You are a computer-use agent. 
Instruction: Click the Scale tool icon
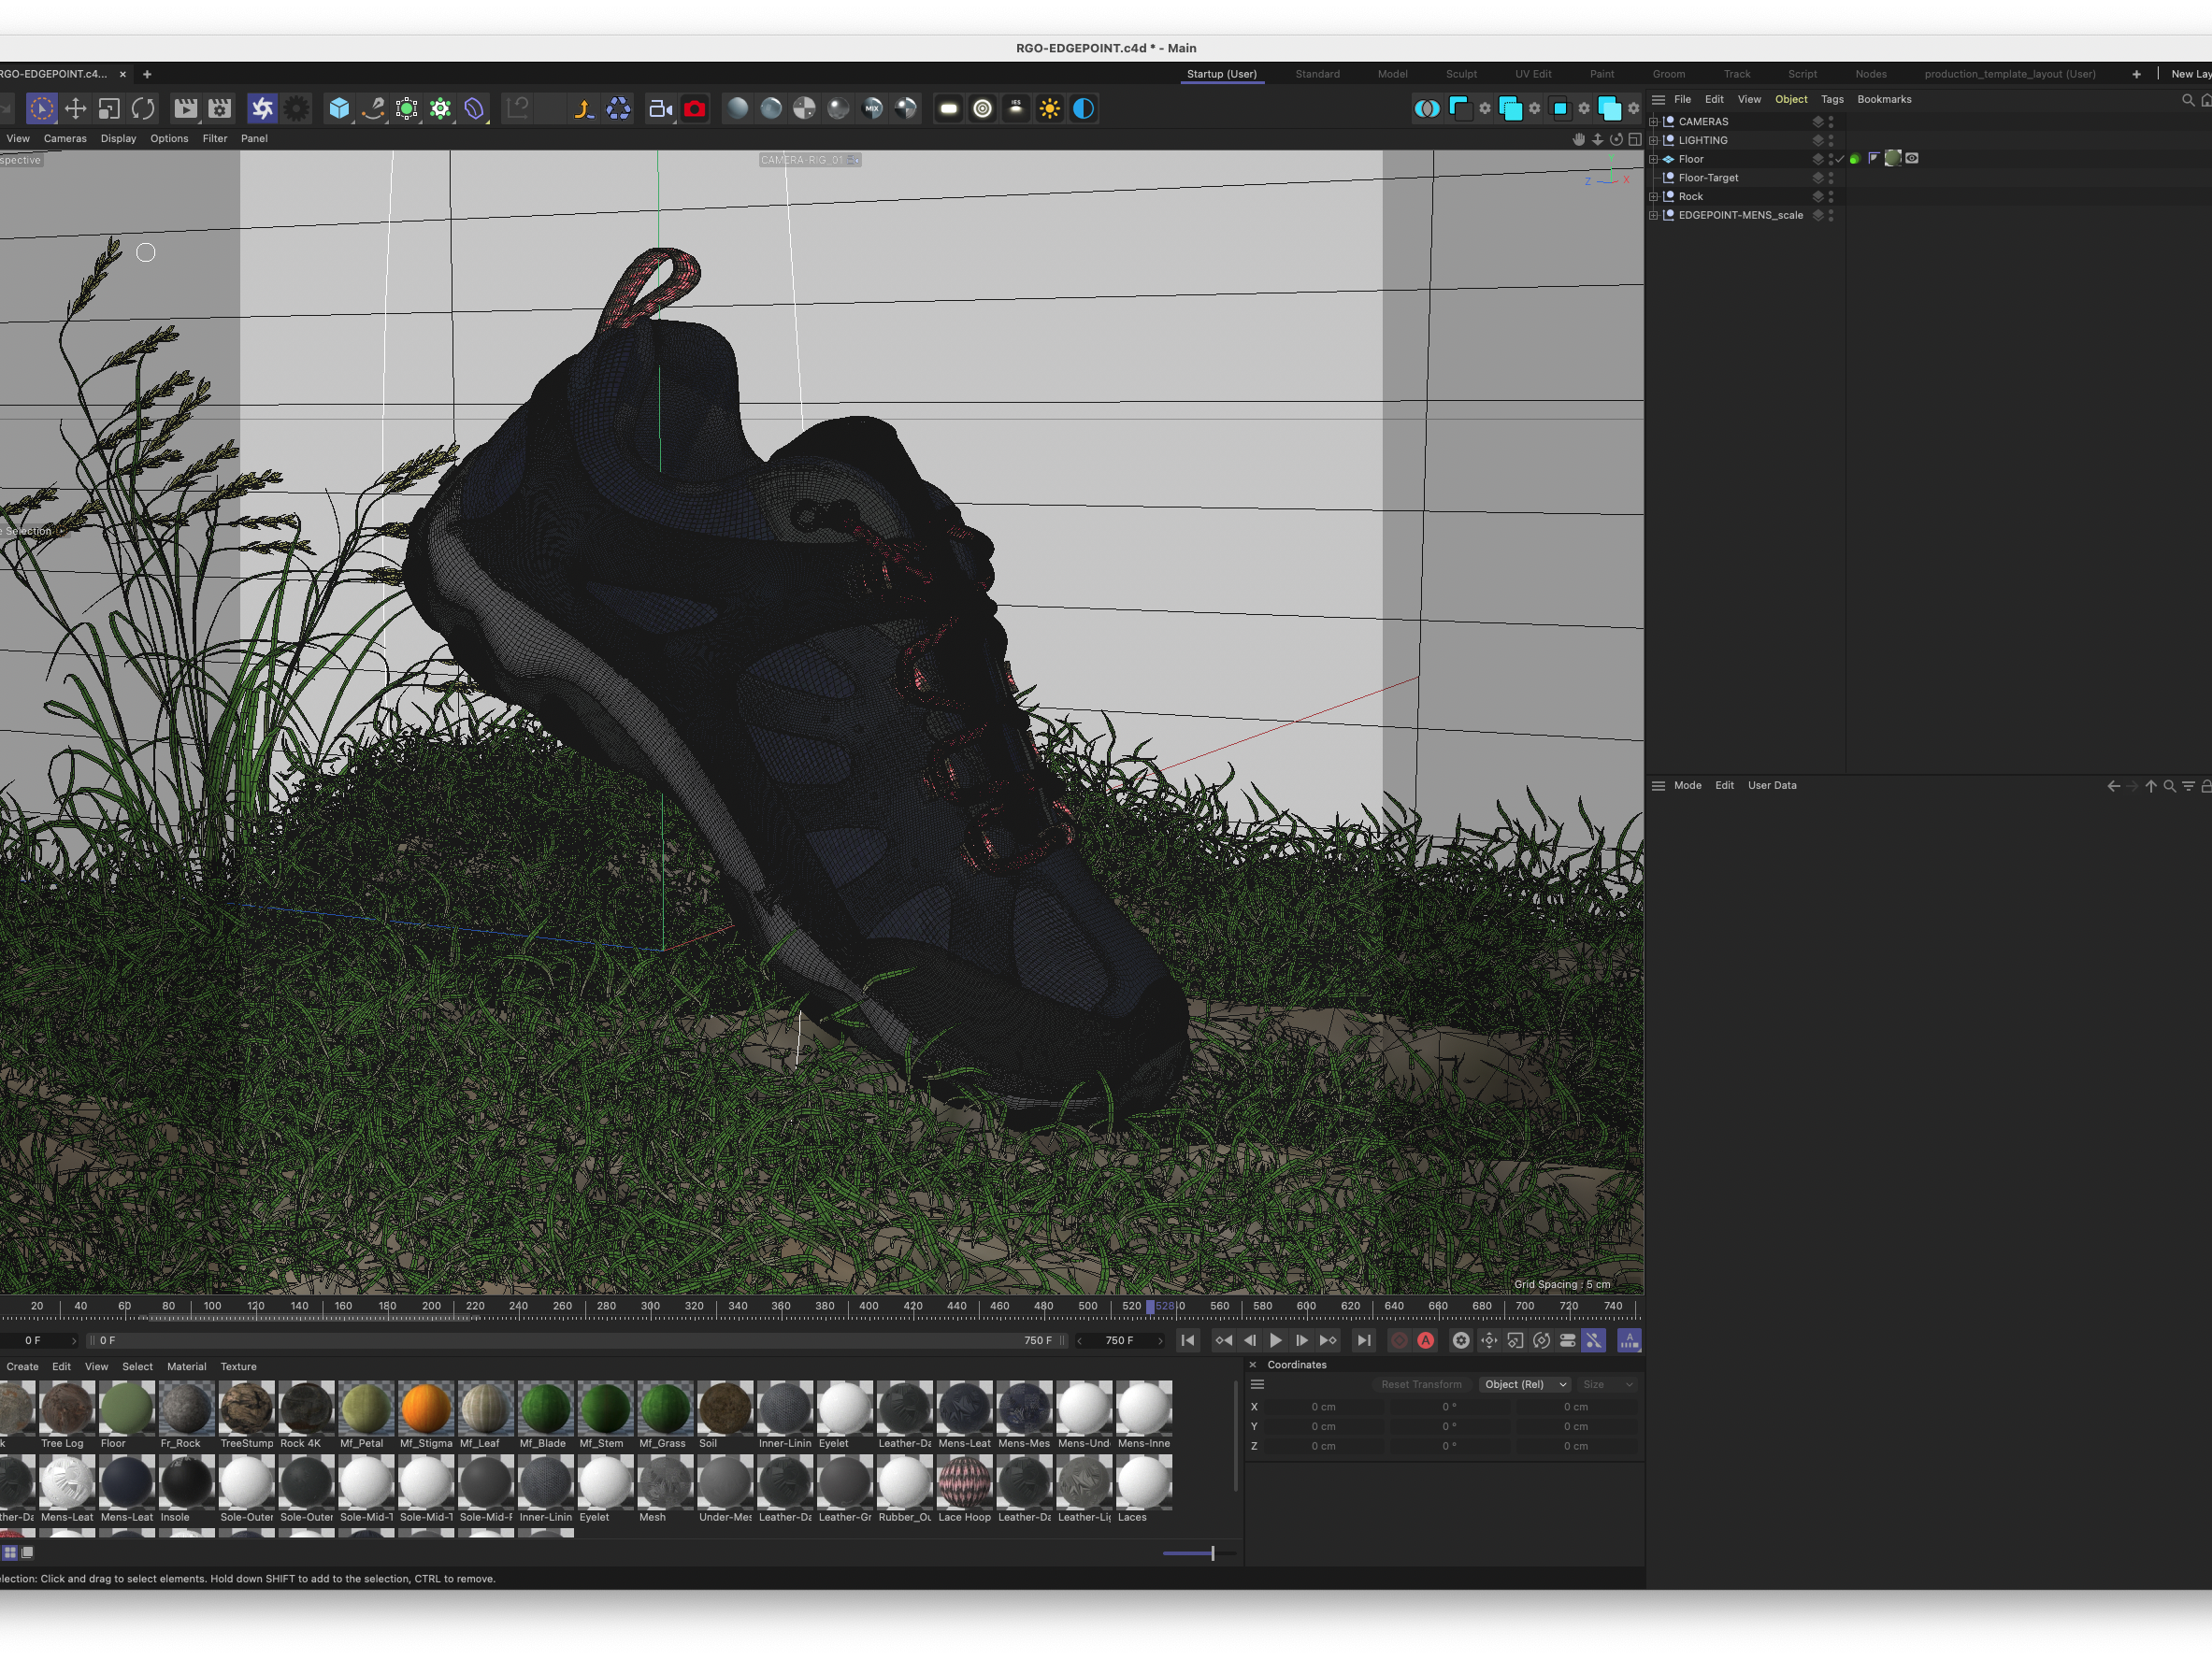coord(109,109)
